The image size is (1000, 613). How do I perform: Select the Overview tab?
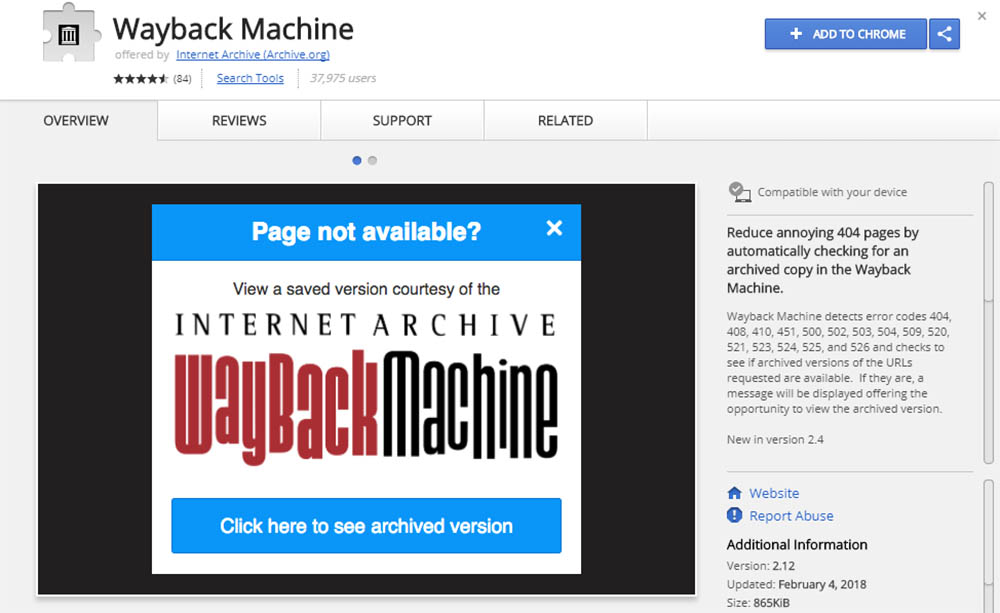pos(76,121)
